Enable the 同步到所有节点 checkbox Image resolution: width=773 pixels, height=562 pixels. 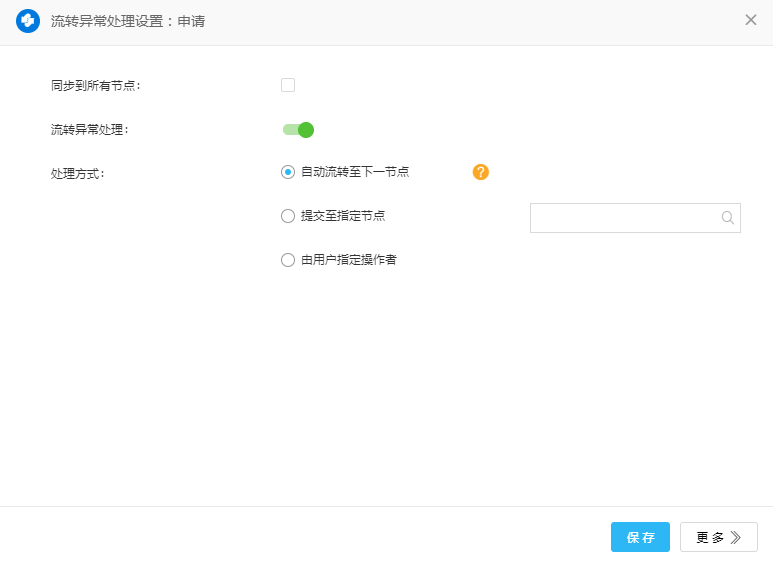[288, 85]
